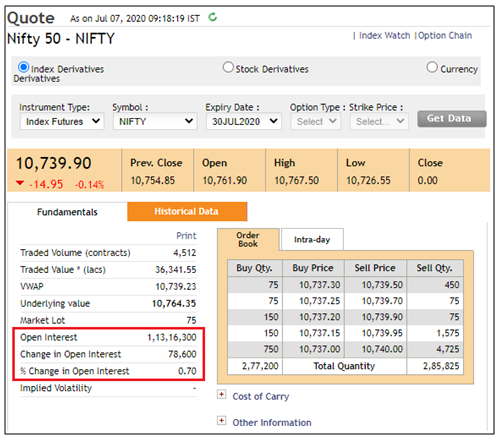This screenshot has width=497, height=441.
Task: Click the Print link
Action: 186,236
